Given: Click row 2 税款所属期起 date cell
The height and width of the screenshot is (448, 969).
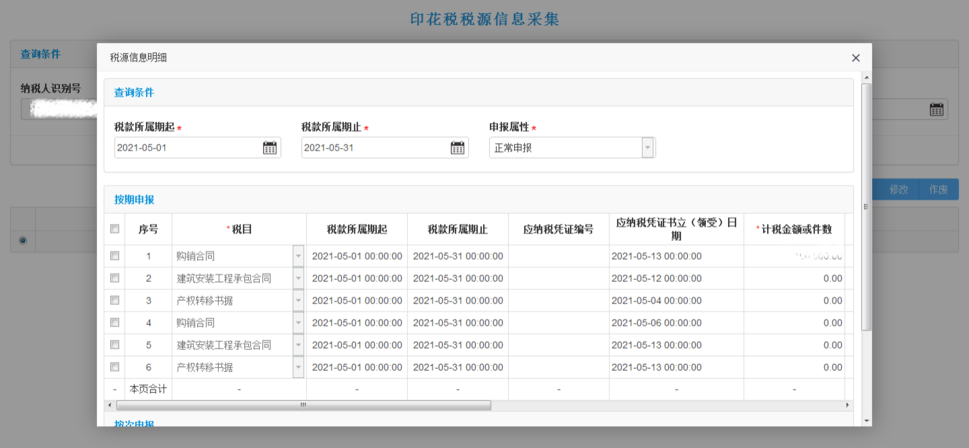Looking at the screenshot, I should pos(357,279).
